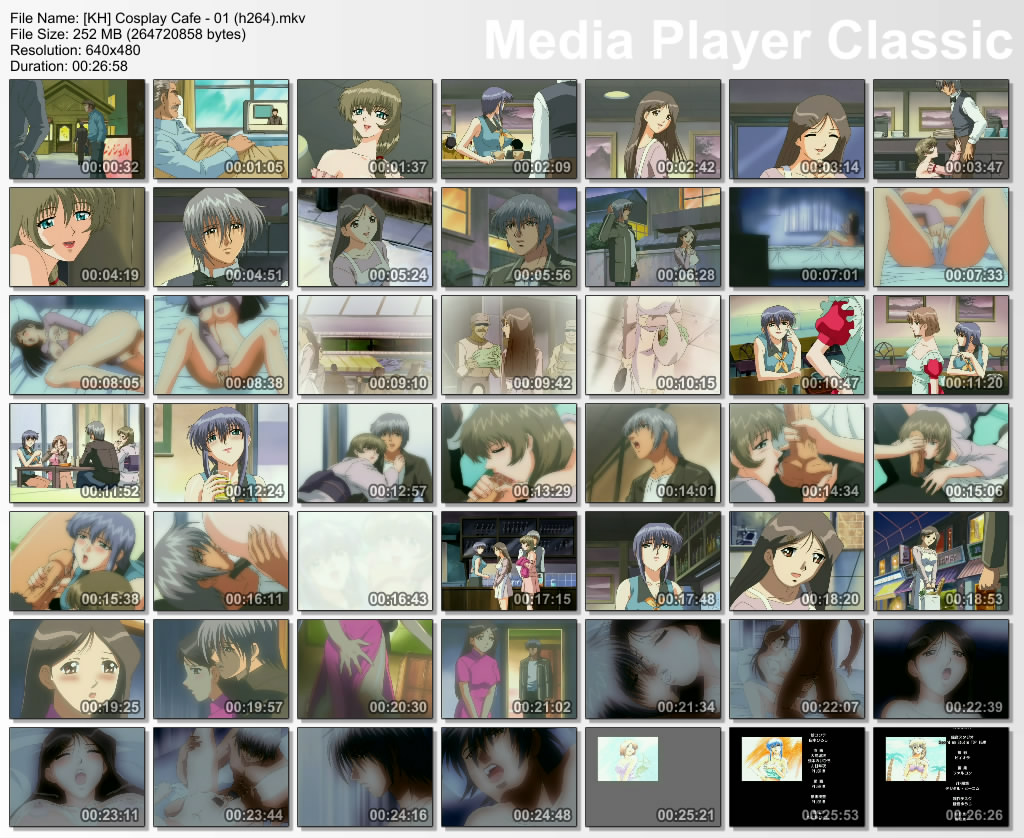Choose the black credits frame at 00:25:53

(797, 778)
